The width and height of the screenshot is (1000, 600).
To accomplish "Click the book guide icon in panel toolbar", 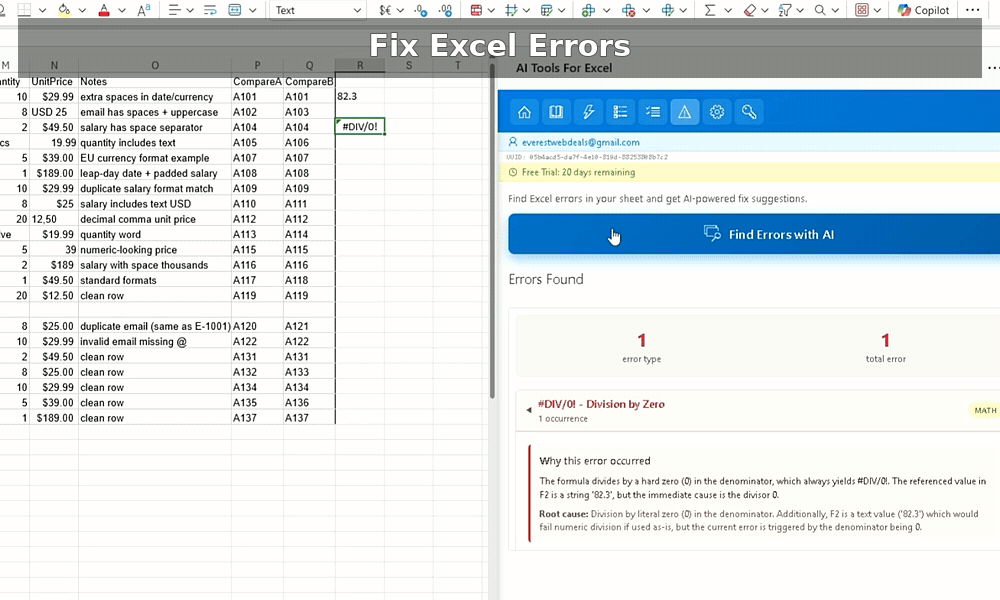I will (x=556, y=112).
